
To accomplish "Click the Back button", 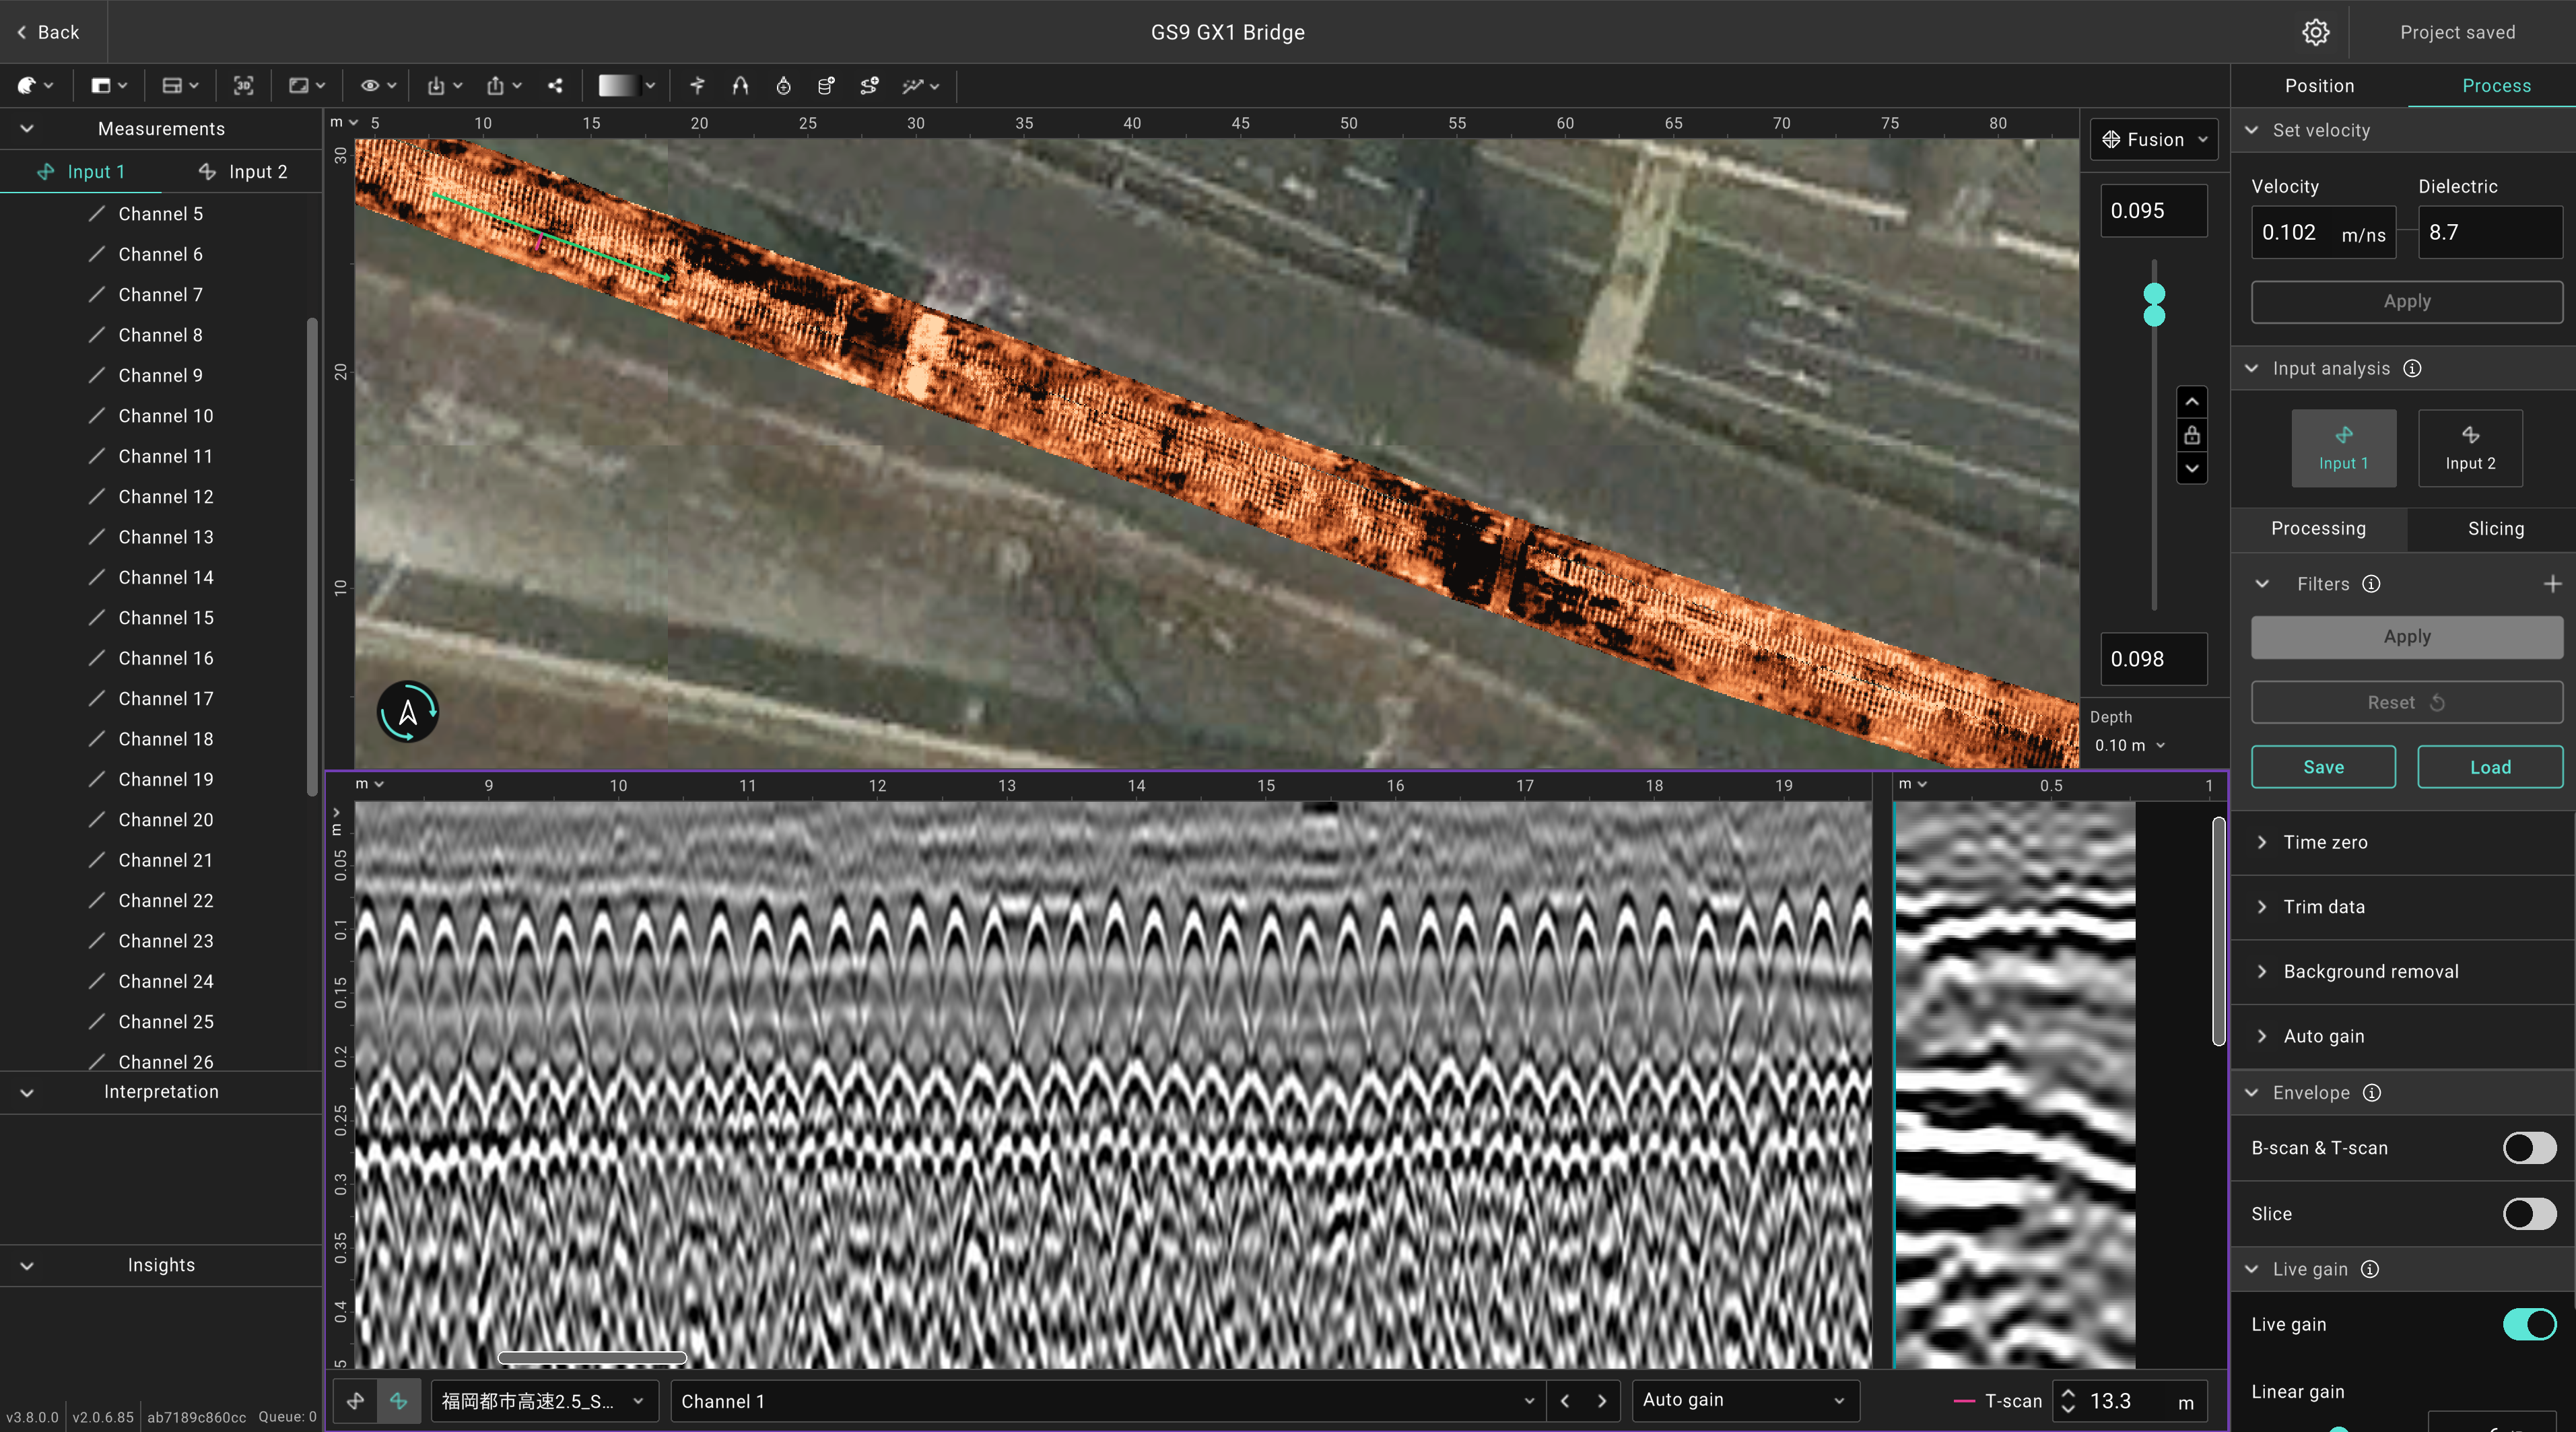I will (48, 32).
